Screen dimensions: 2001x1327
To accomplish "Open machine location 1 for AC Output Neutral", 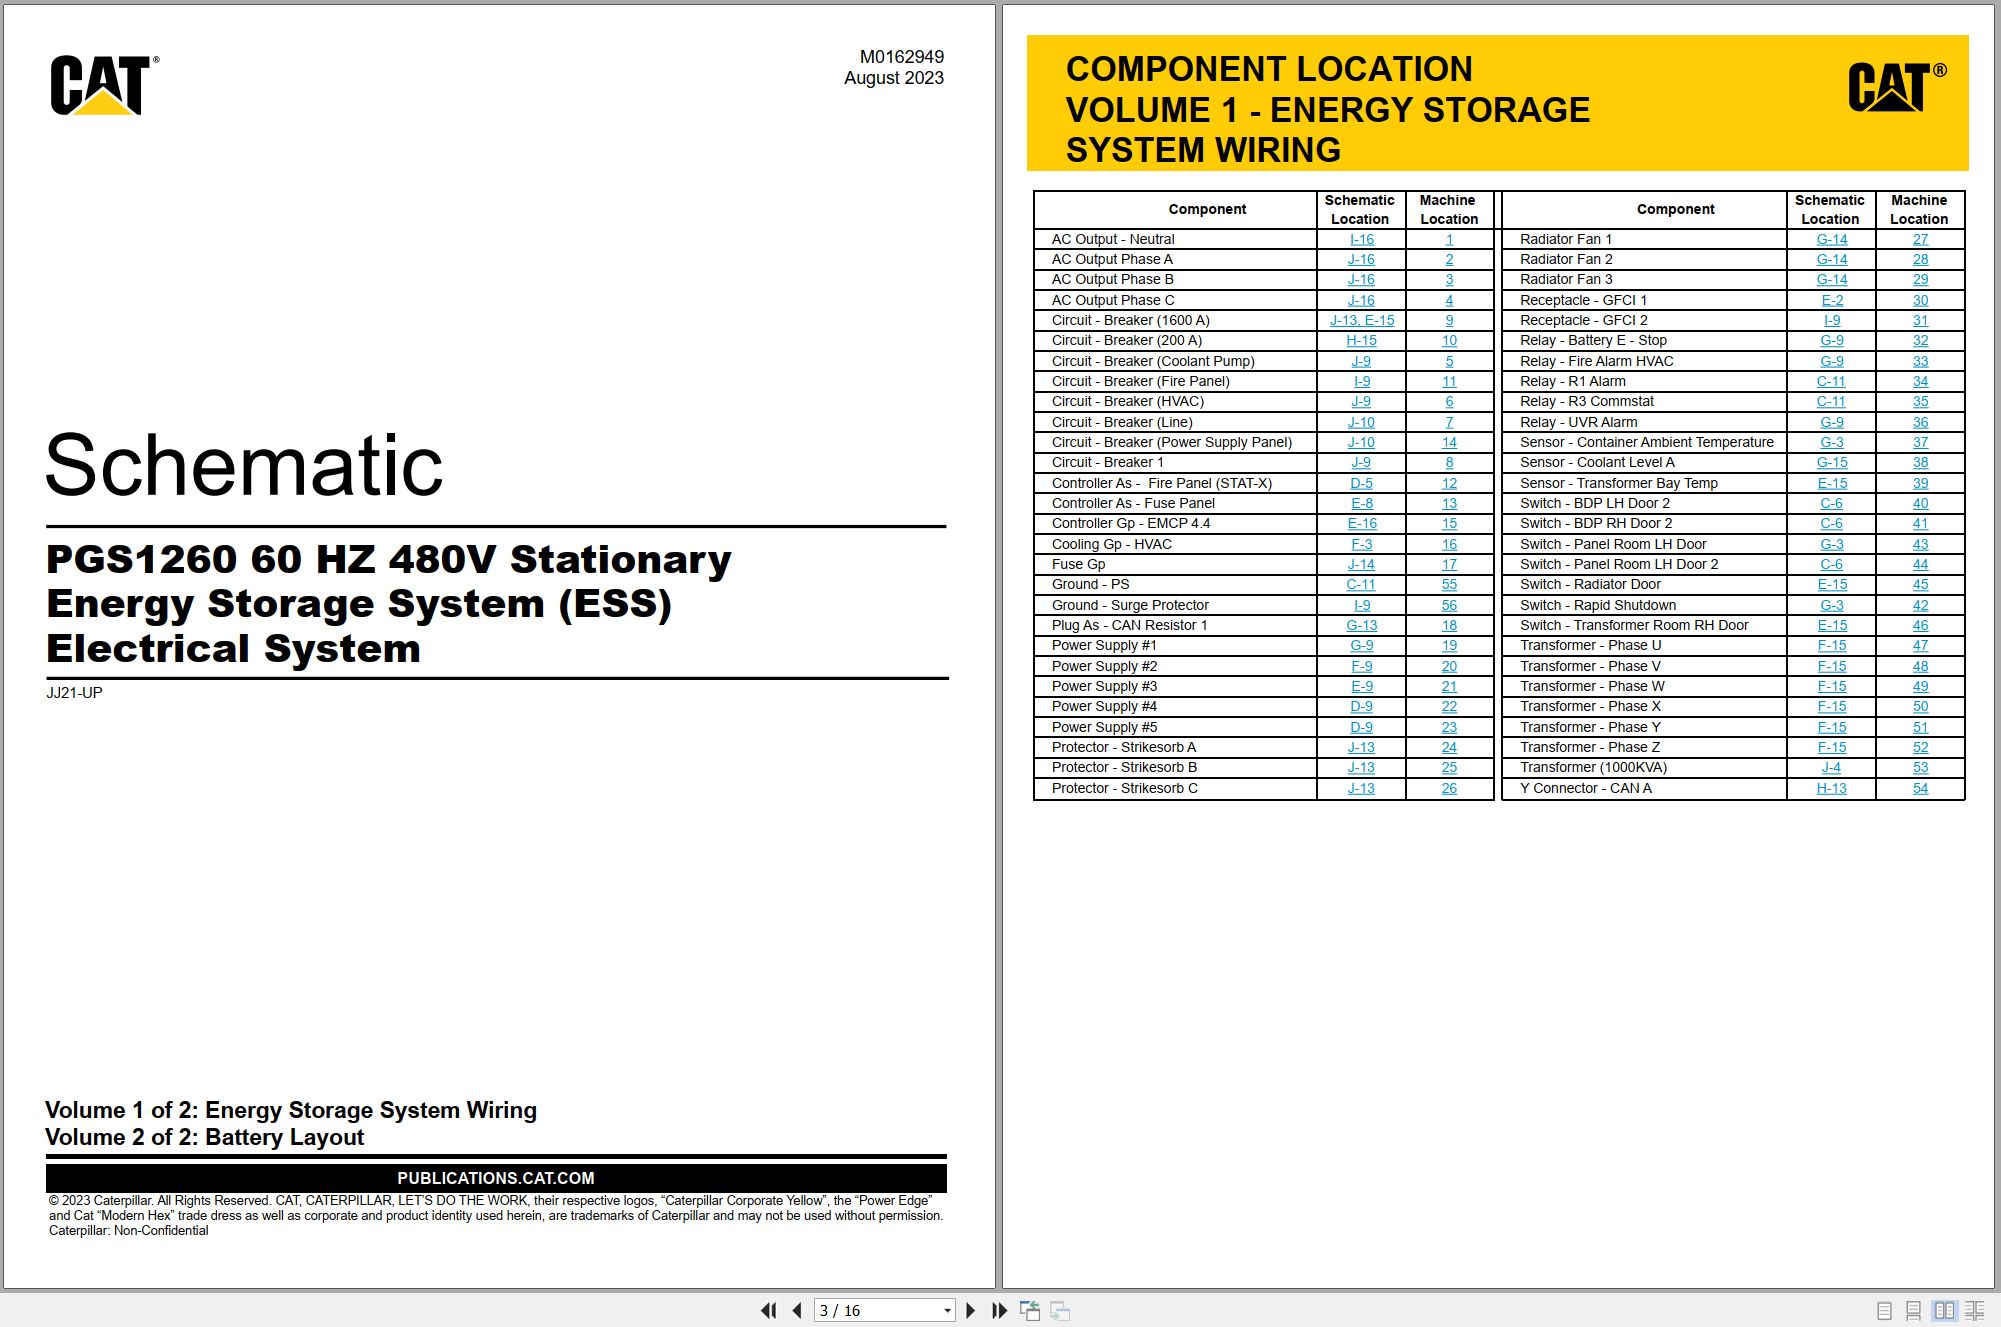I will click(x=1449, y=239).
